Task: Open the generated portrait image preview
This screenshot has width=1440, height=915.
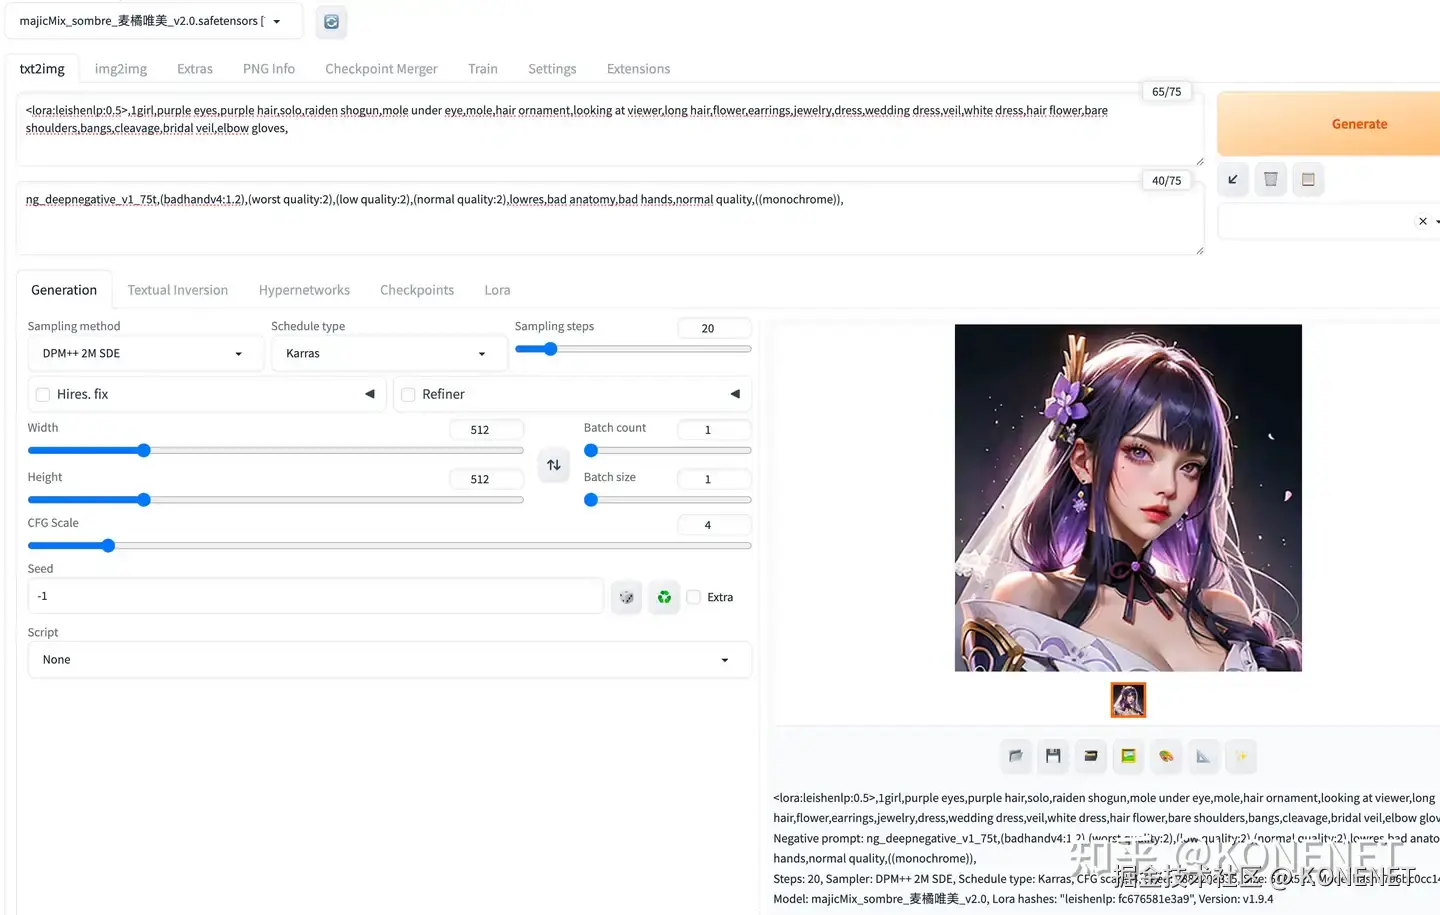Action: click(x=1128, y=497)
